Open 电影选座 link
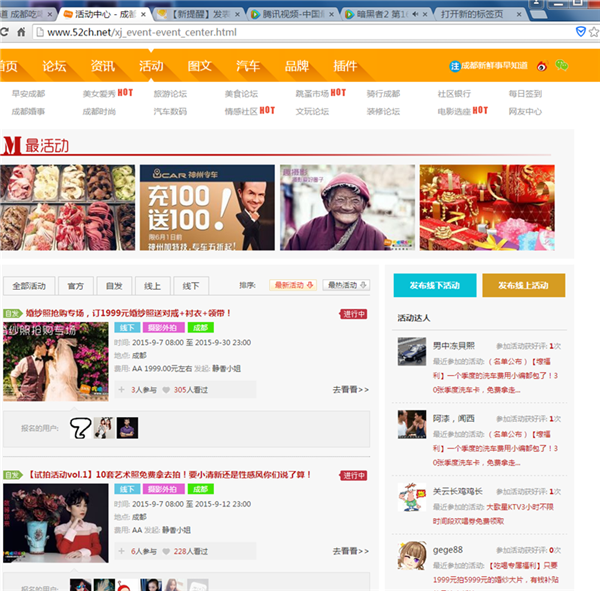This screenshot has width=600, height=591. tap(454, 111)
